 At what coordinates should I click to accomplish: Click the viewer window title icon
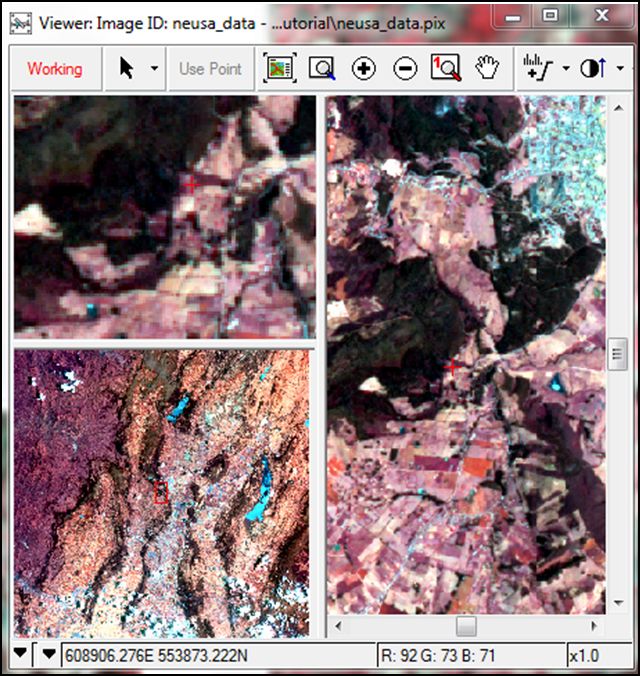pos(21,23)
